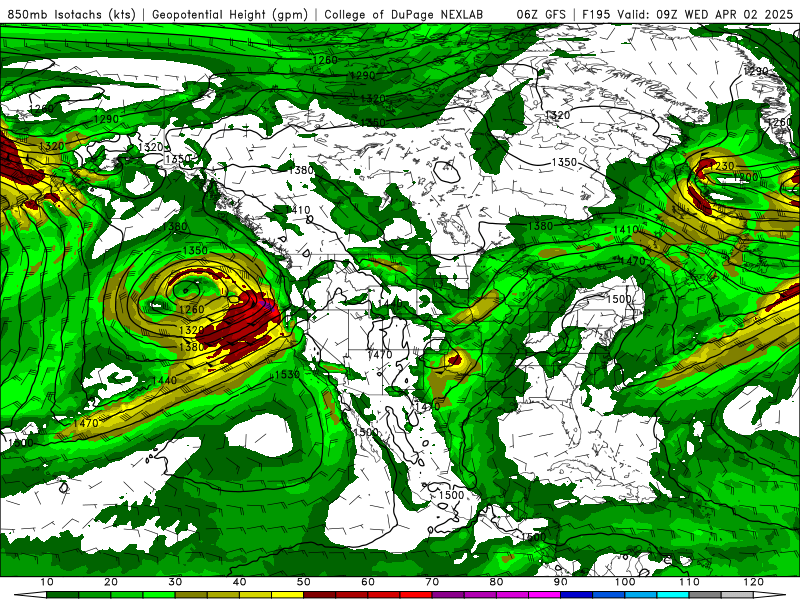Select the cyan swatch in the legend
Image resolution: width=800 pixels, height=600 pixels.
click(672, 595)
